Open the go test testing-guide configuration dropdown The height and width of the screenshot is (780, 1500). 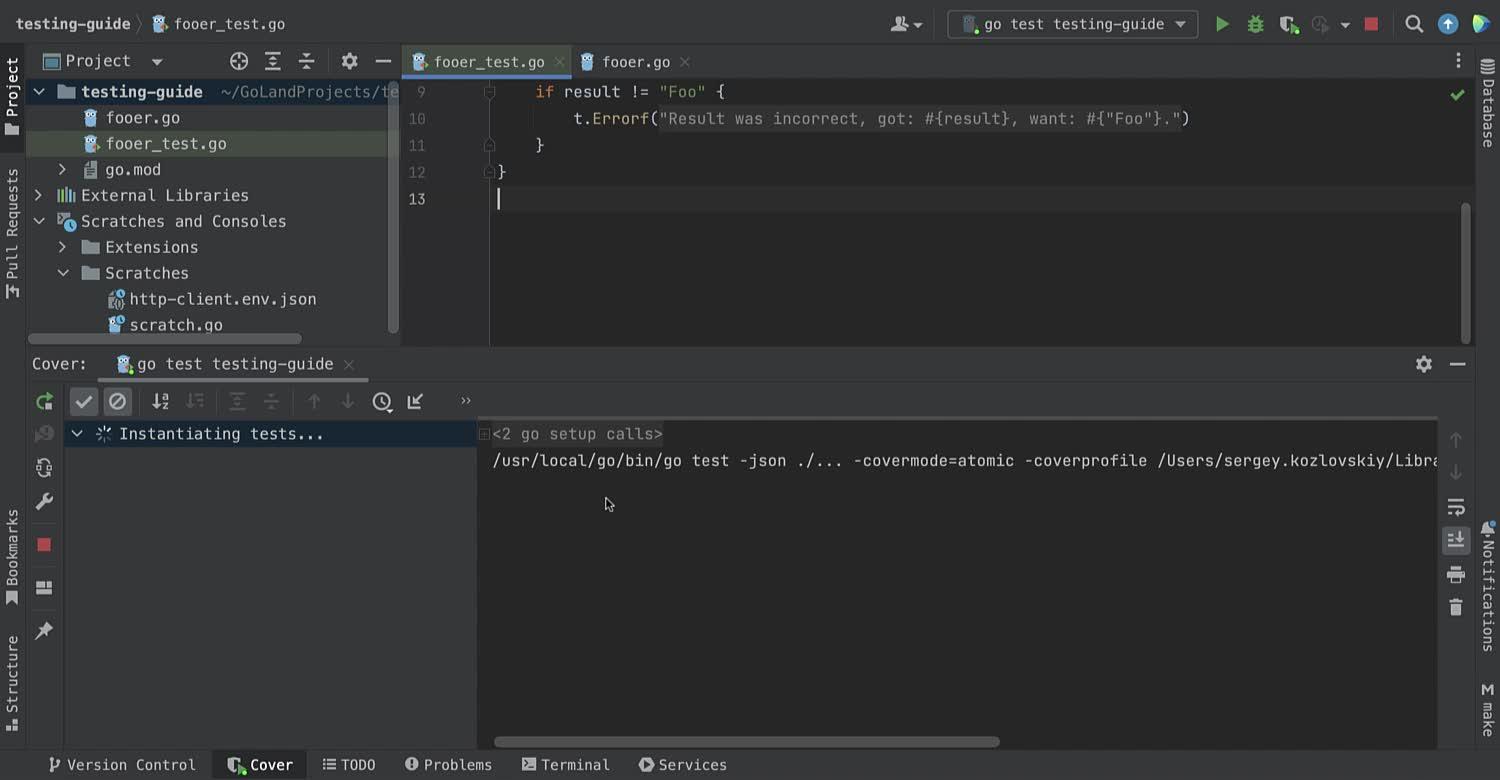tap(1072, 24)
